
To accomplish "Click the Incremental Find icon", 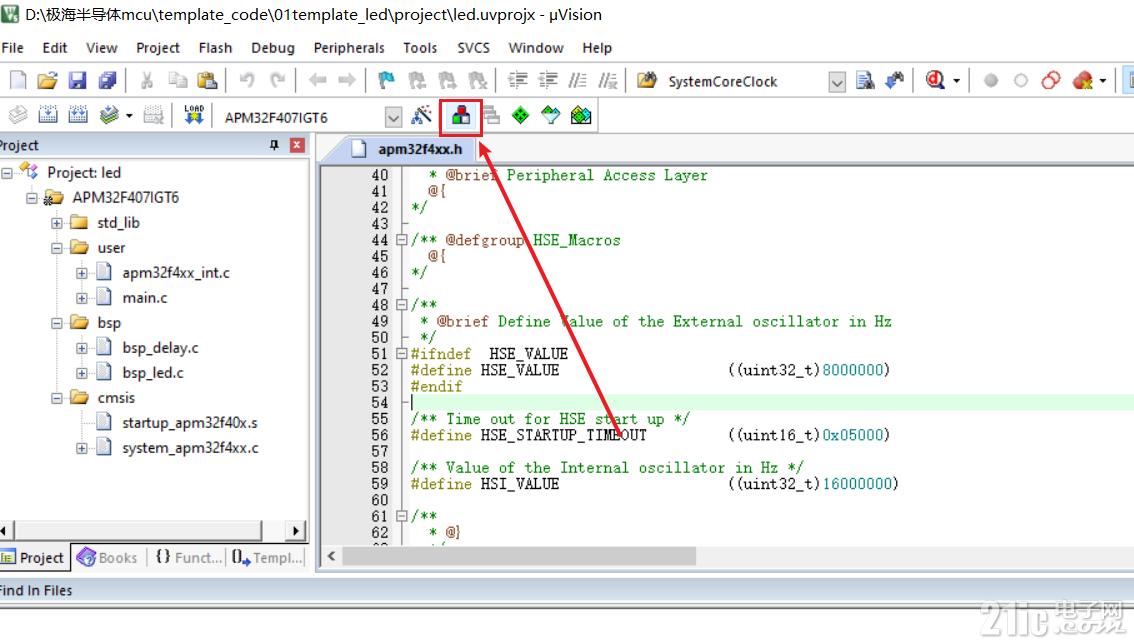I will click(895, 80).
